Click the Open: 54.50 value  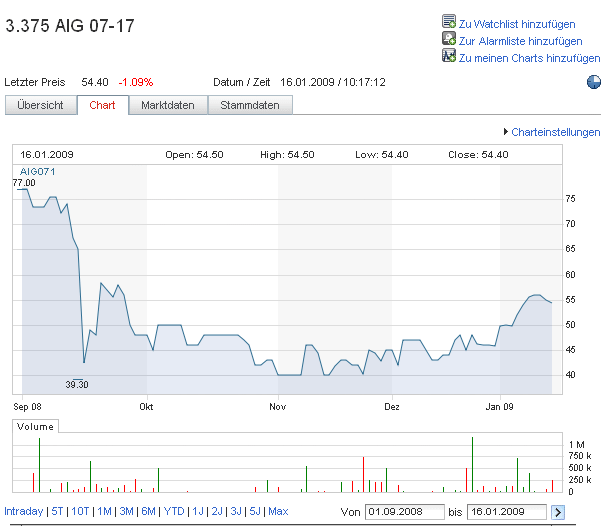point(194,155)
